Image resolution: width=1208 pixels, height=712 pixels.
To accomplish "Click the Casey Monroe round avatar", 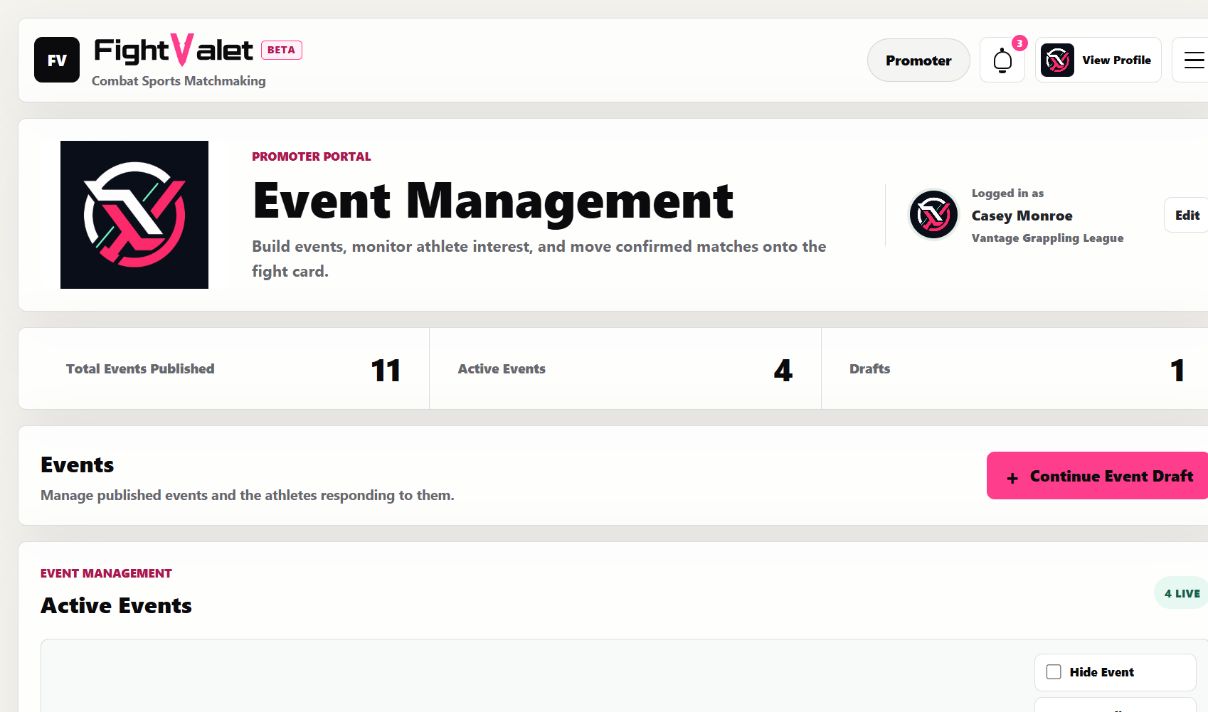I will pos(933,215).
